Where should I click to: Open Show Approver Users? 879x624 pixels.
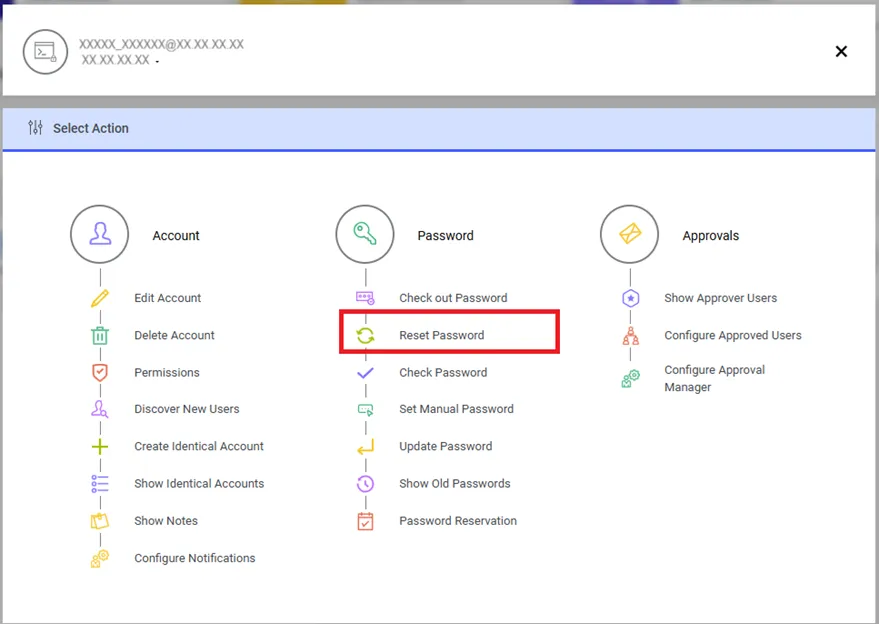tap(720, 298)
